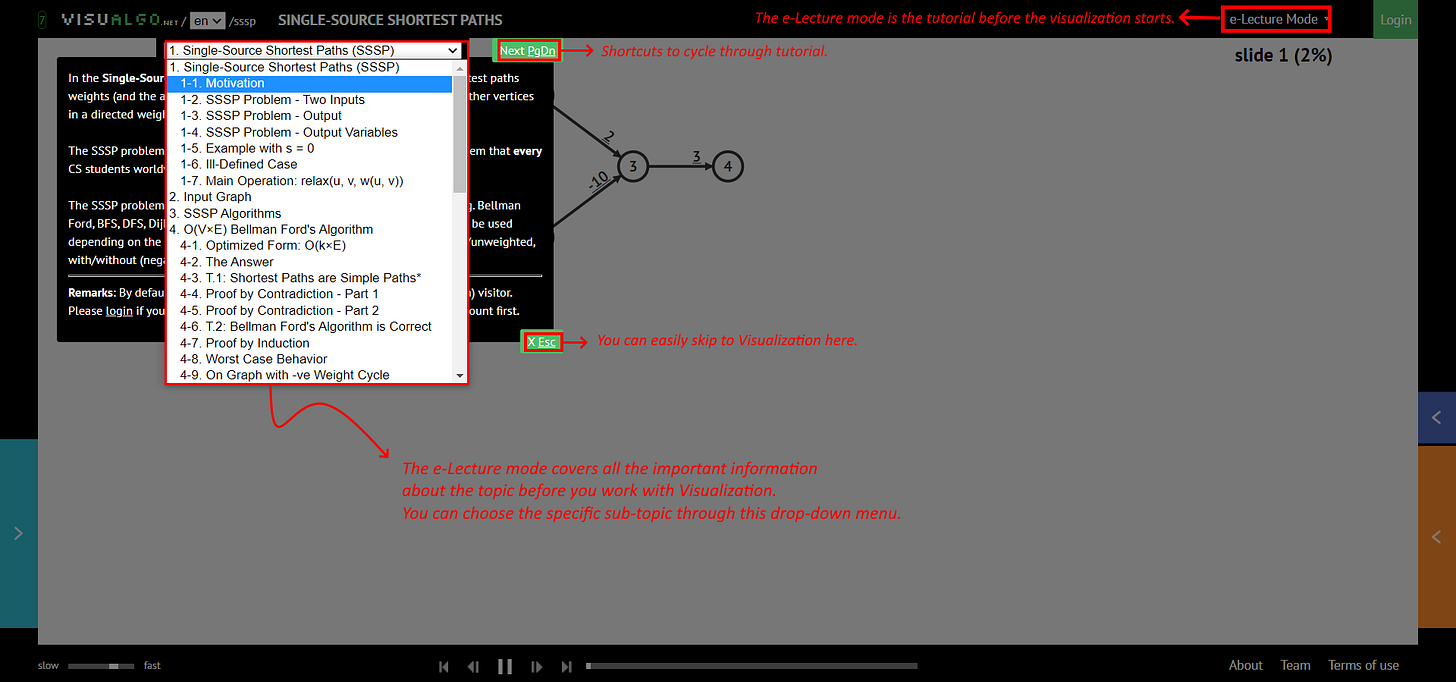Image resolution: width=1456 pixels, height=682 pixels.
Task: Advance the tutorial with 'Next PgDn'
Action: (527, 50)
